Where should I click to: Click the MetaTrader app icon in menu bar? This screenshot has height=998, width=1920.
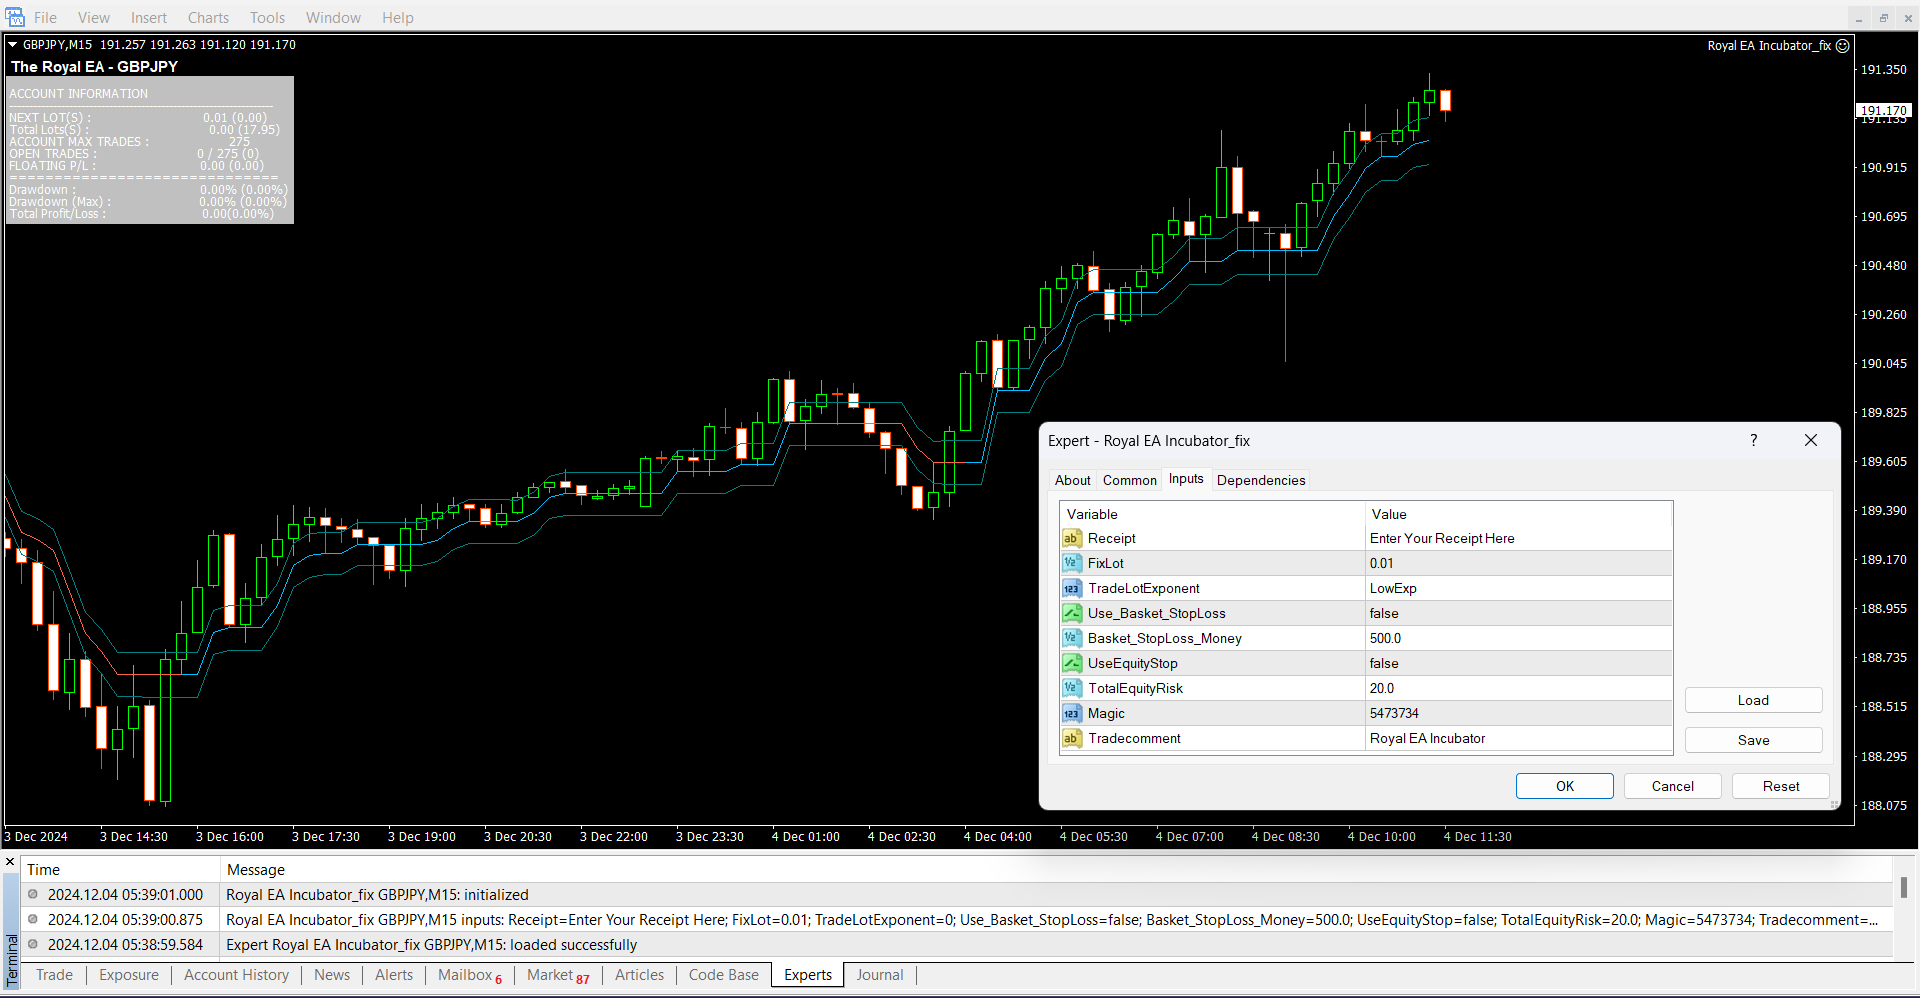click(x=14, y=17)
